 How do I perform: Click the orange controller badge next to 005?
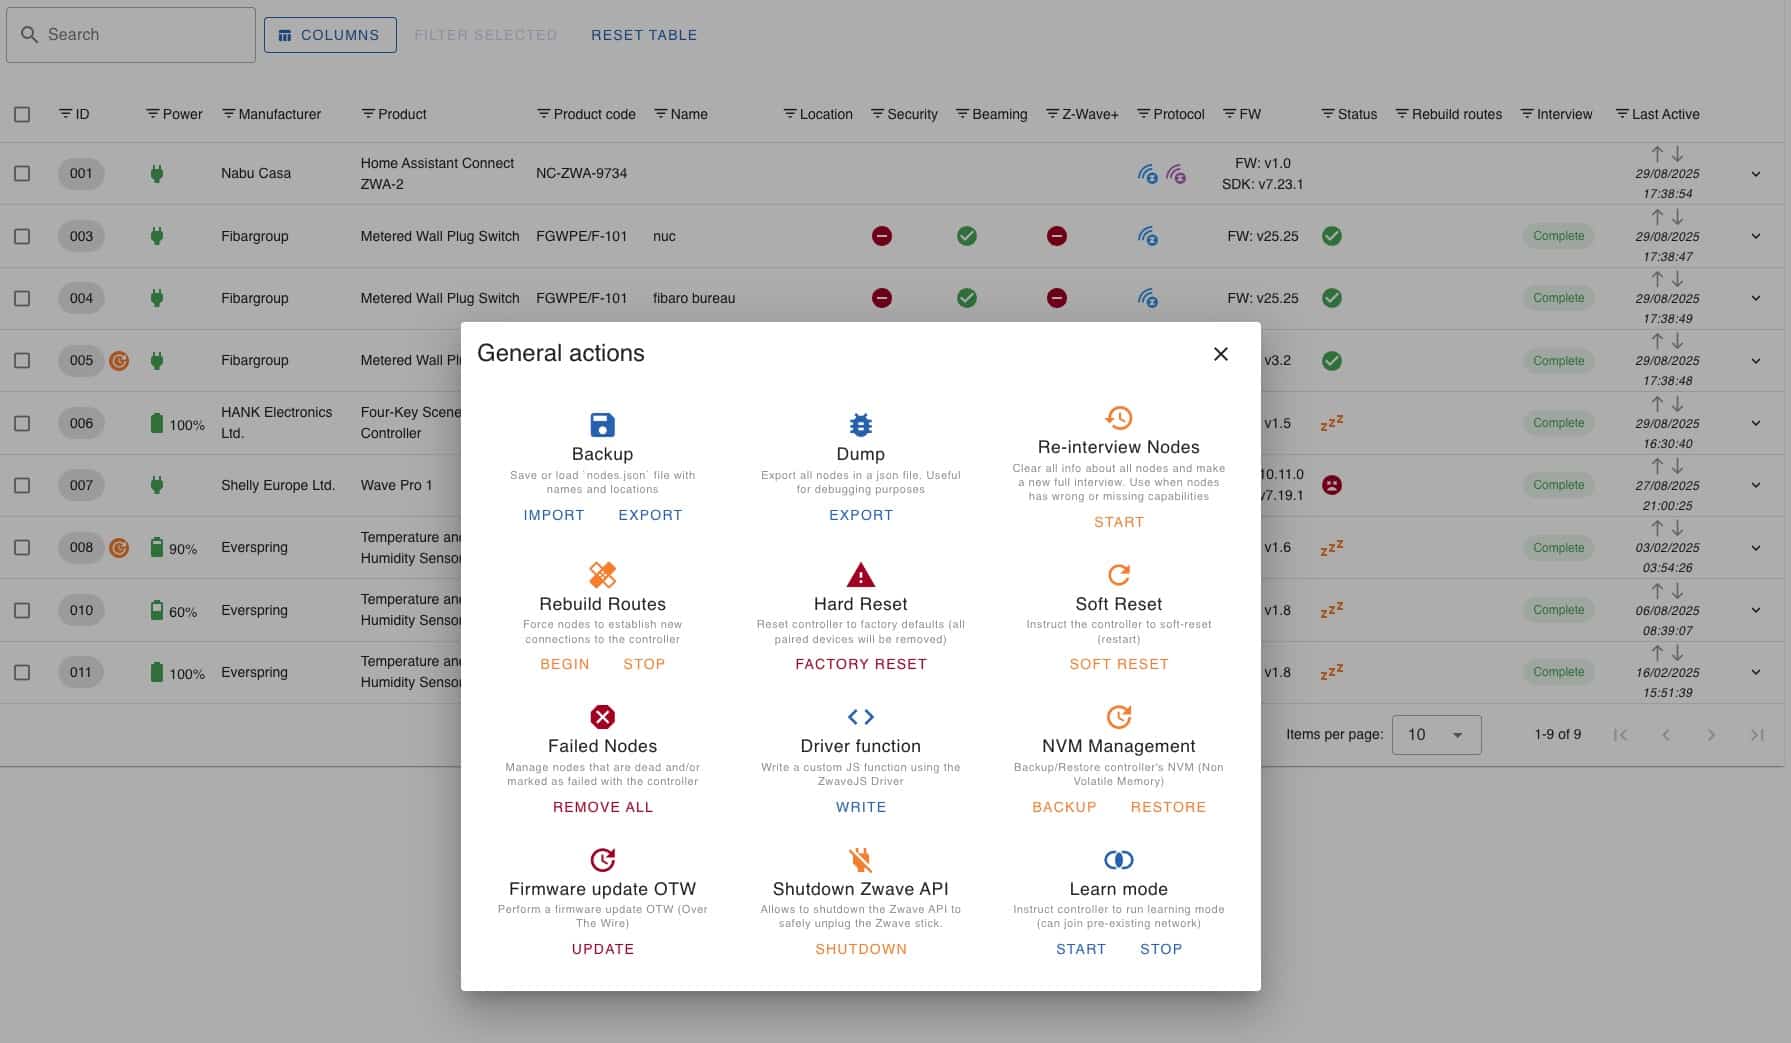click(x=119, y=360)
